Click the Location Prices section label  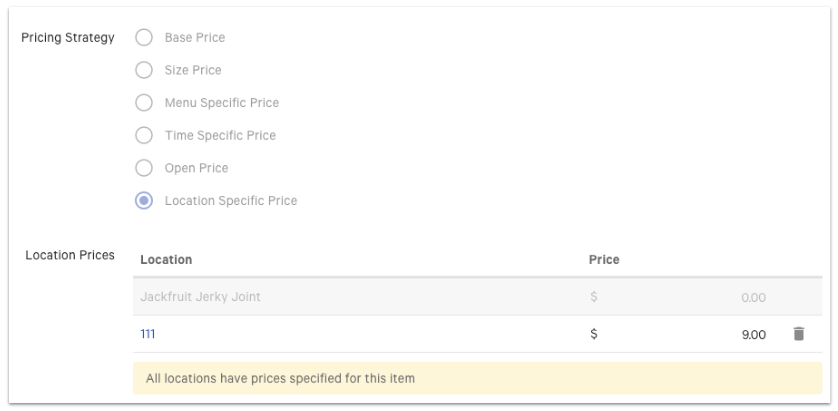click(70, 255)
